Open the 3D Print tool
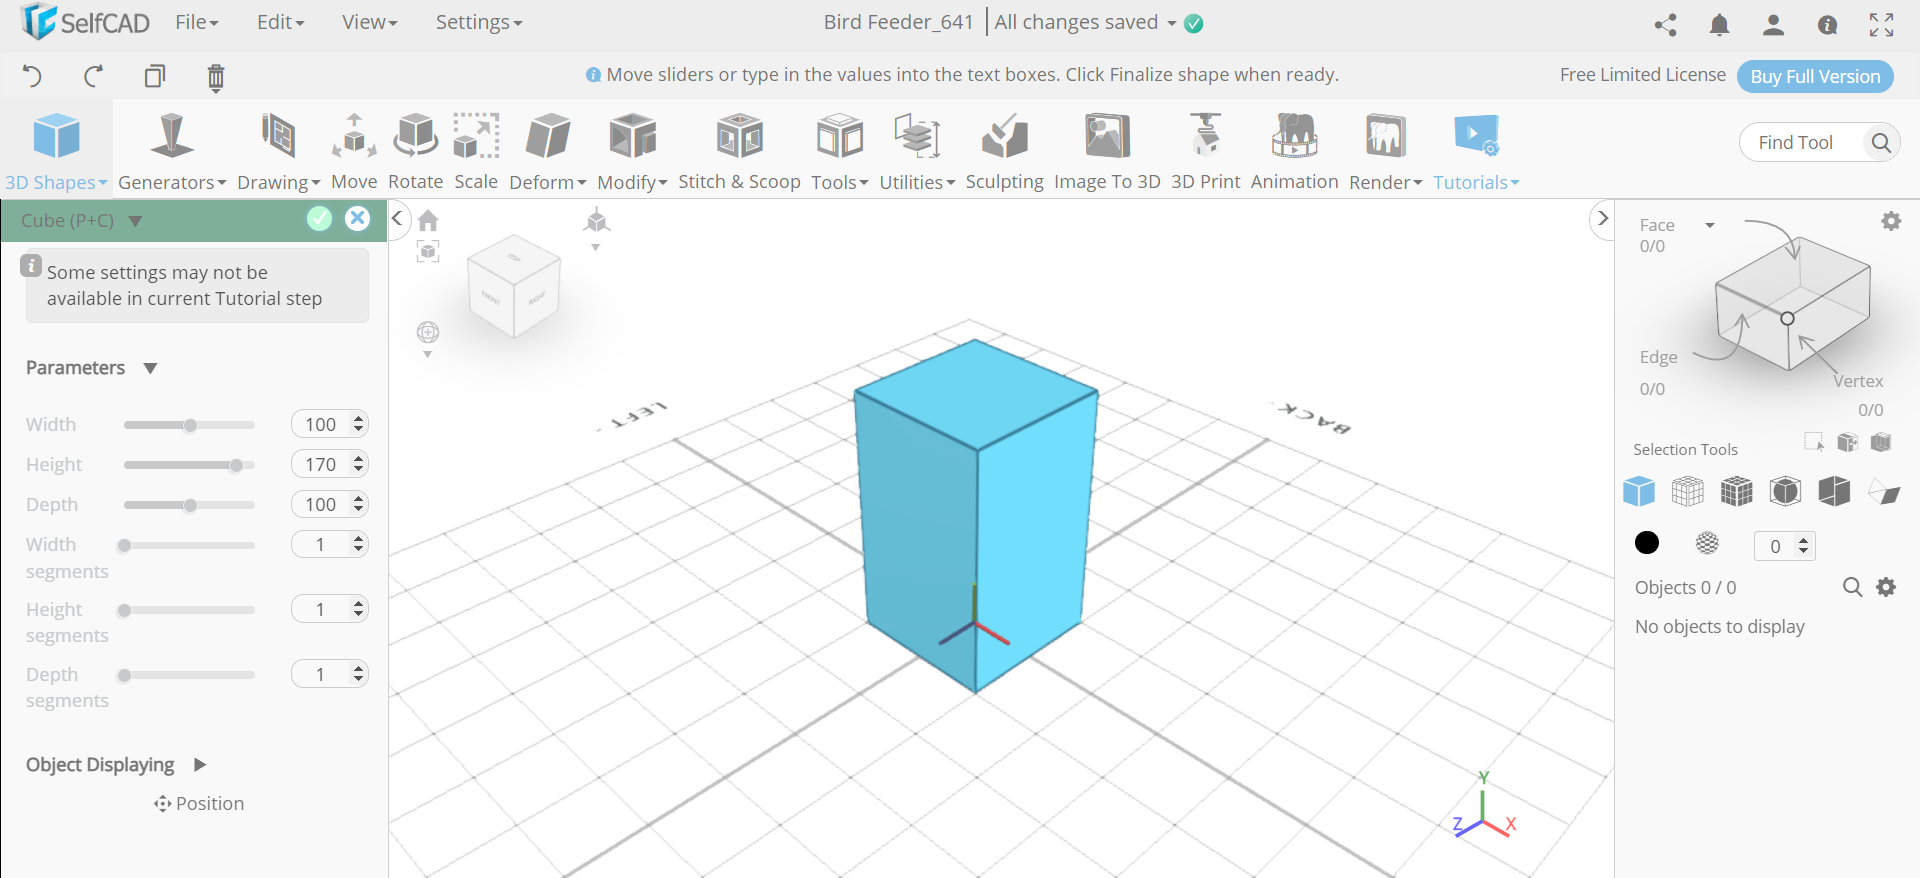Viewport: 1920px width, 878px height. [x=1205, y=152]
